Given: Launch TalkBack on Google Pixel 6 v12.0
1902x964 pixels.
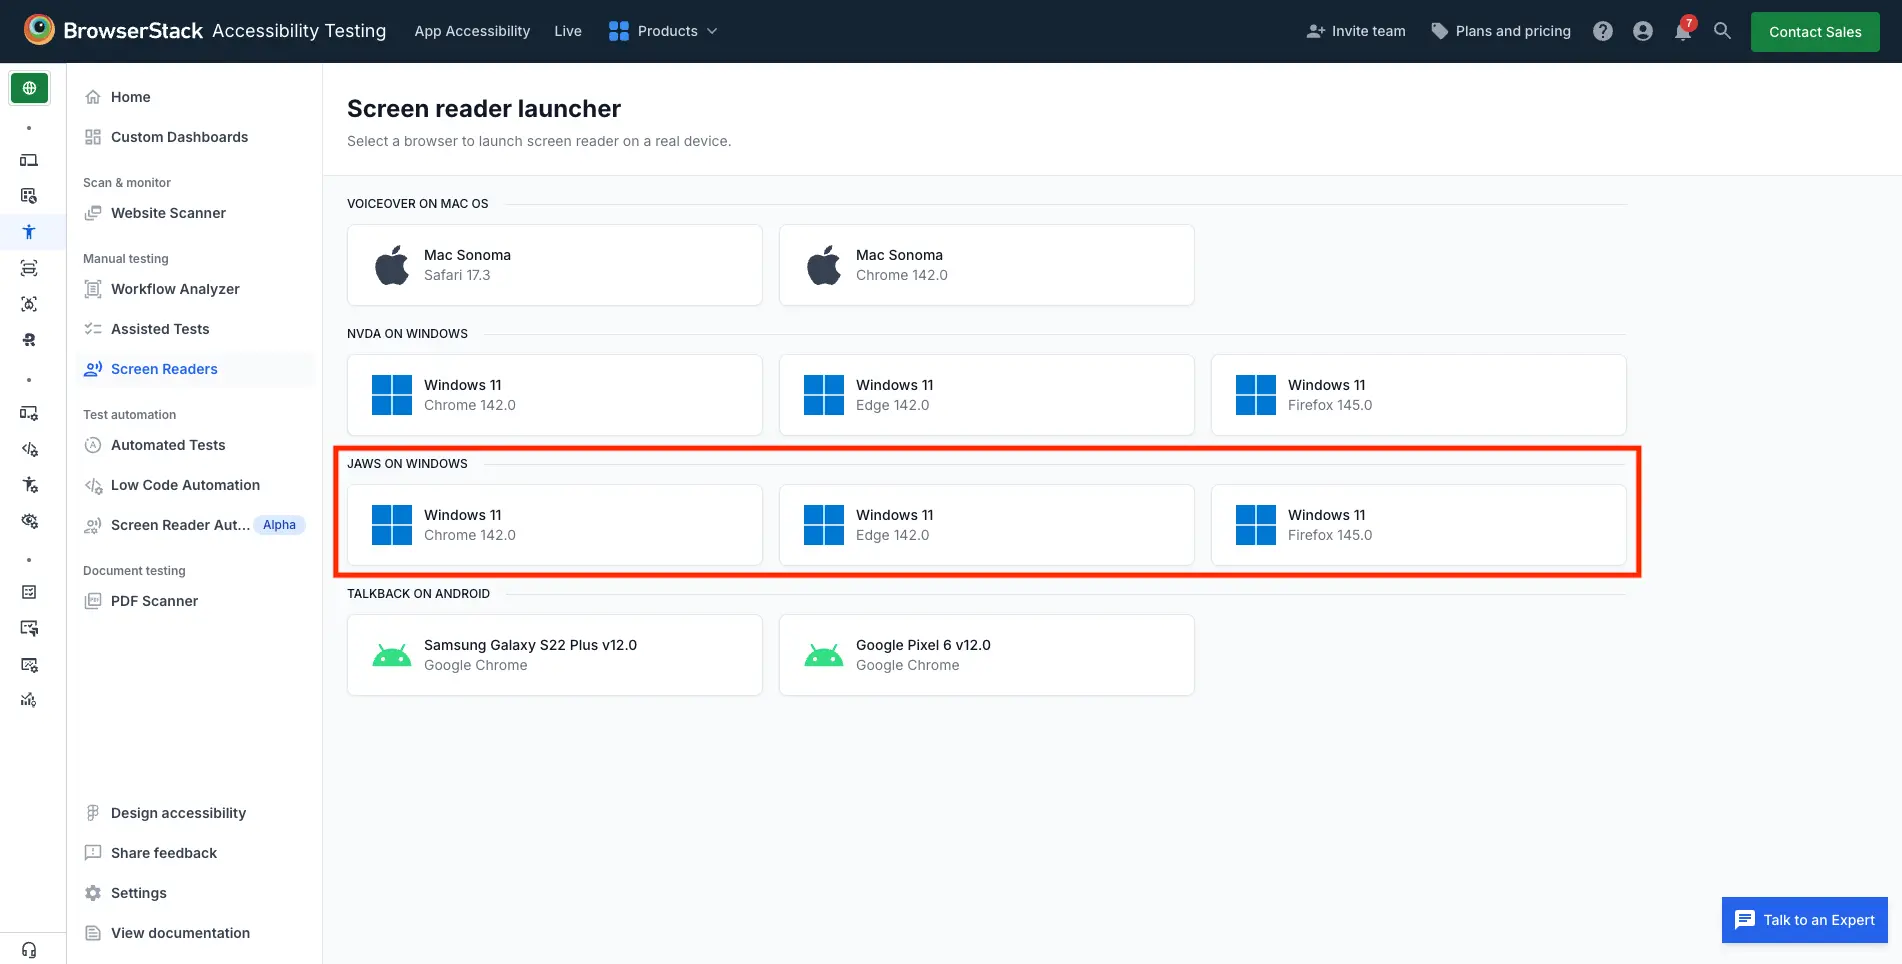Looking at the screenshot, I should coord(986,655).
